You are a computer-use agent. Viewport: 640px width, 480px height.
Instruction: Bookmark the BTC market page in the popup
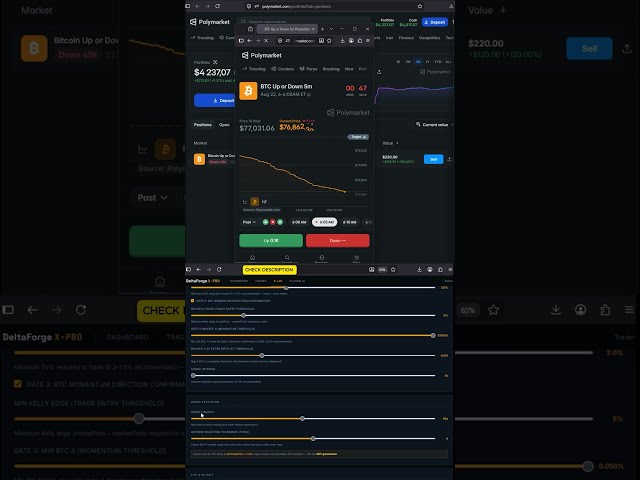(329, 40)
